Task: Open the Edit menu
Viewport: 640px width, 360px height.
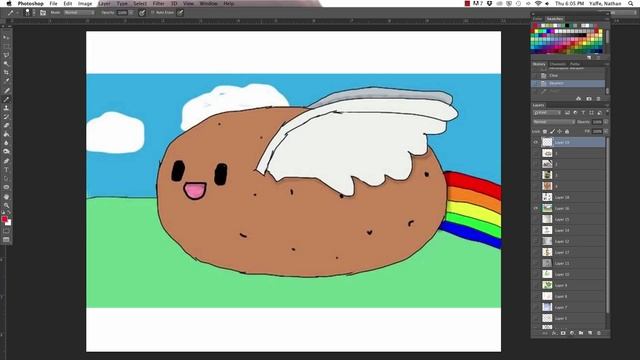Action: [x=68, y=3]
